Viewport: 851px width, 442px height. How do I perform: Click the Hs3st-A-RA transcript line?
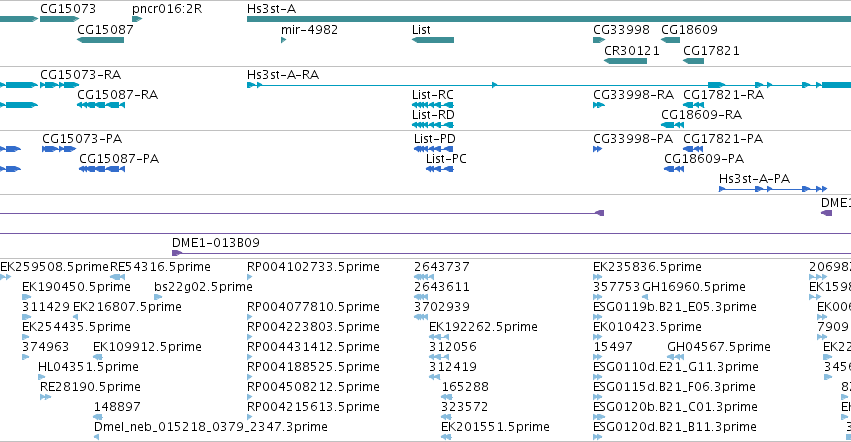549,85
